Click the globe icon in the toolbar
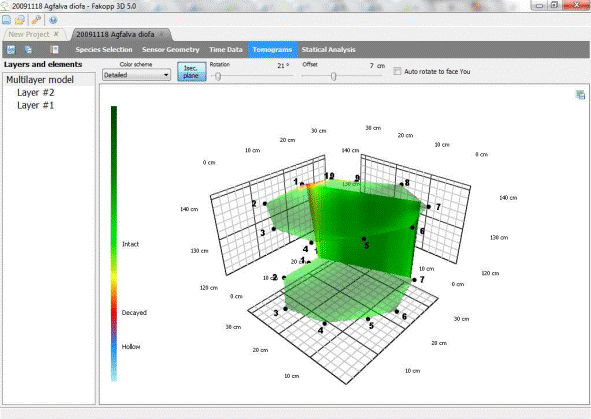Viewport: 591px width, 419px height. click(x=53, y=20)
